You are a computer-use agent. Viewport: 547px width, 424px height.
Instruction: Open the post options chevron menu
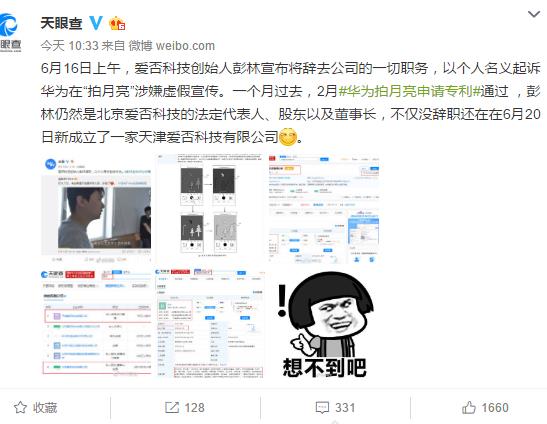click(533, 15)
